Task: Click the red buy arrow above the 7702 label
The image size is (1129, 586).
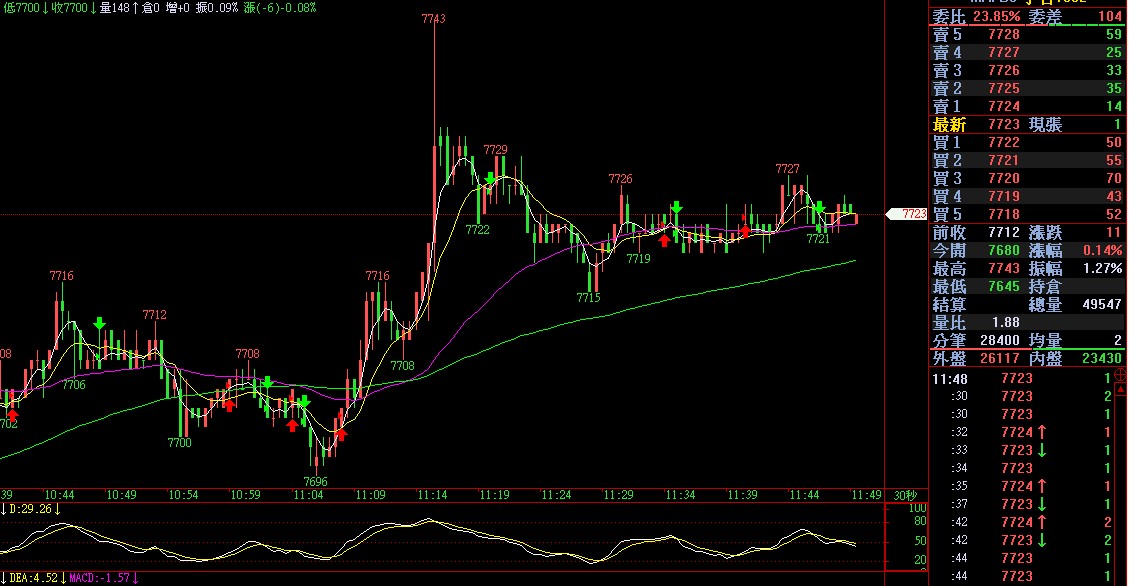Action: [12, 414]
